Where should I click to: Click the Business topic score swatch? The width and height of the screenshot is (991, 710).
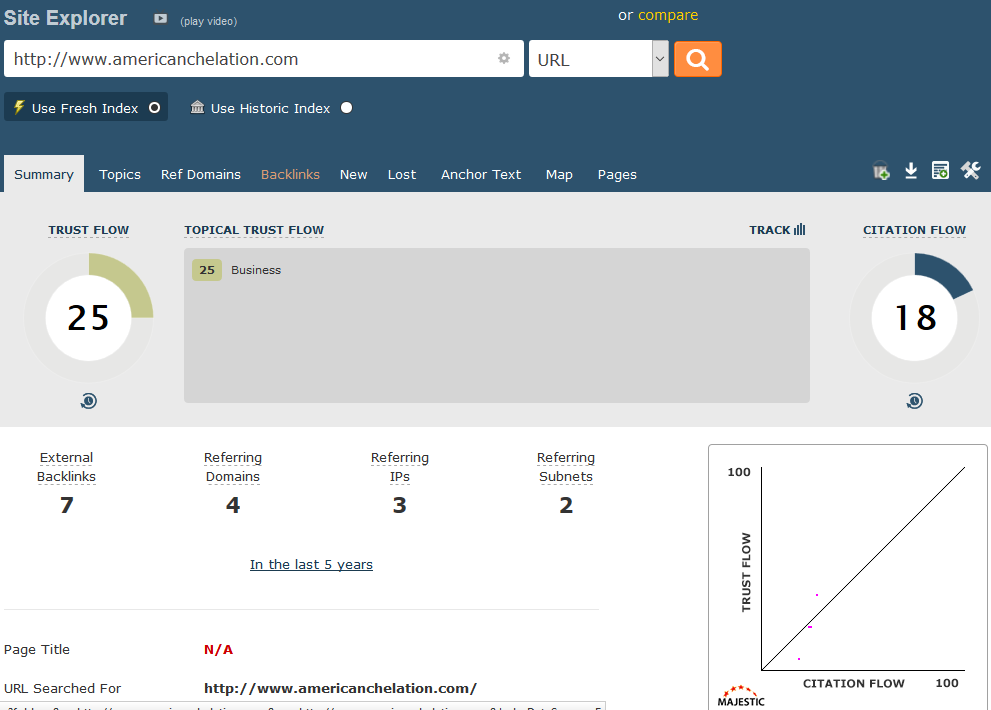click(207, 270)
